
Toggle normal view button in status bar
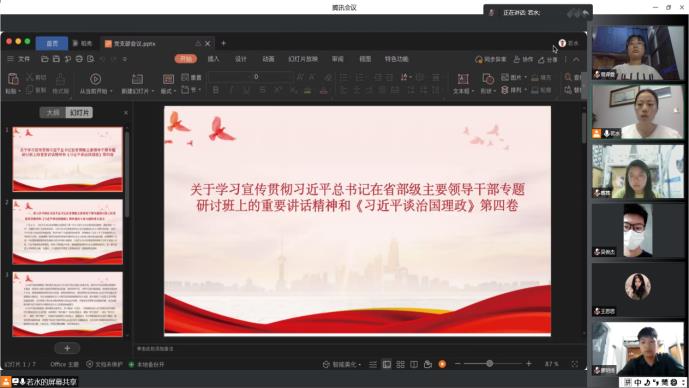point(387,364)
